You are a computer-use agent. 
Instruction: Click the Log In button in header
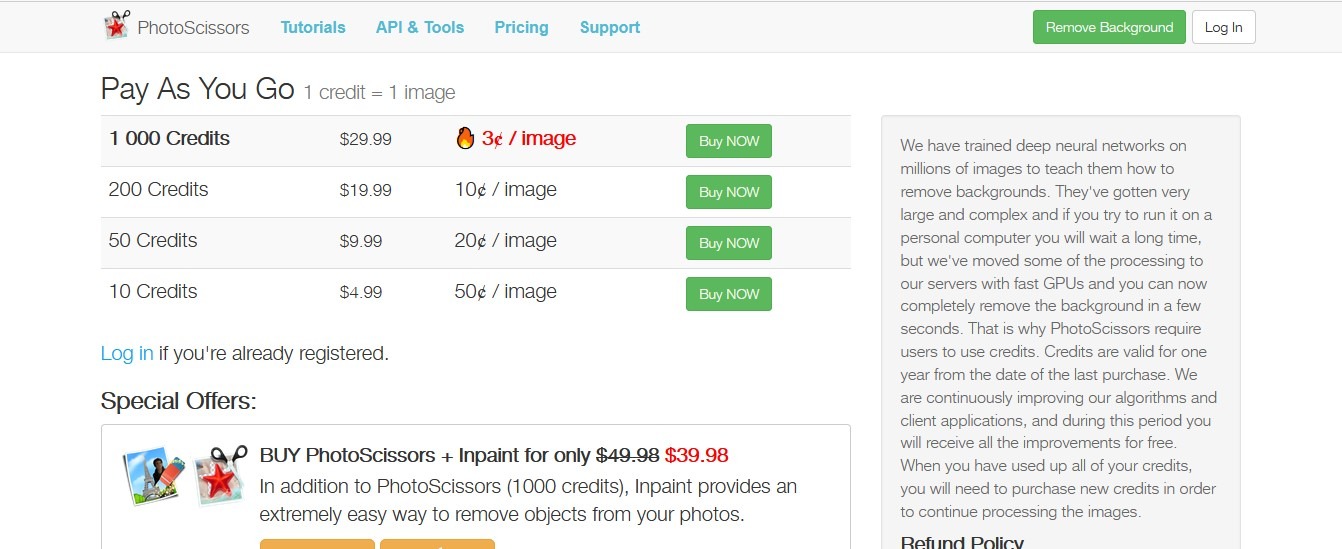pyautogui.click(x=1223, y=27)
